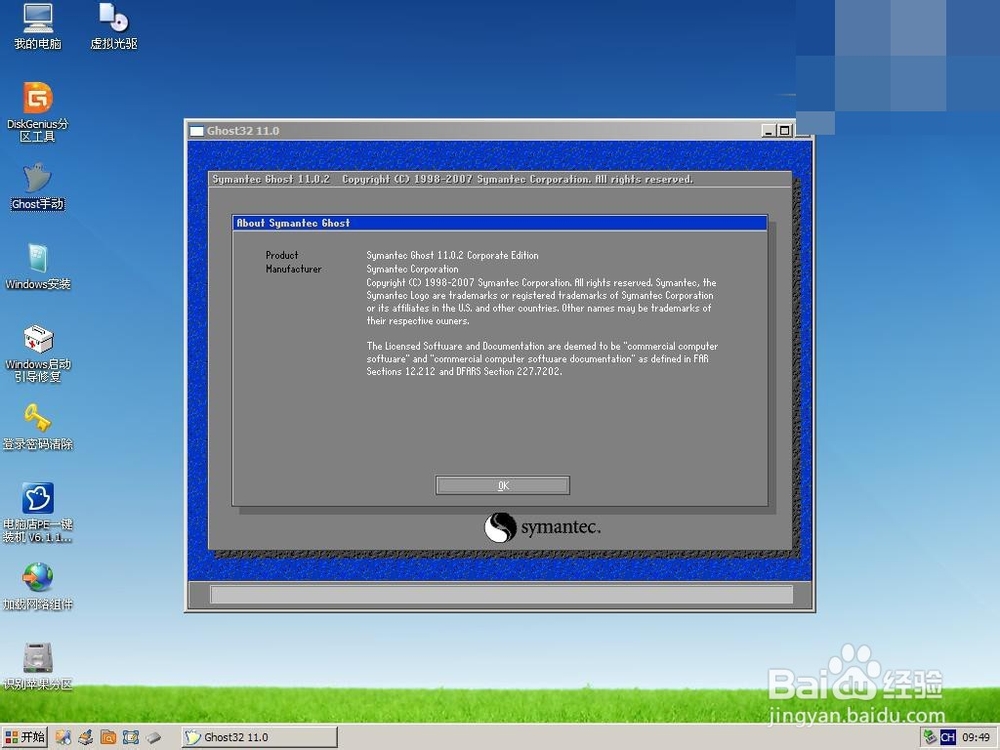Screen dimensions: 1000x750
Task: Click the 'Symantec Corporation' manufacturer value
Action: (412, 269)
